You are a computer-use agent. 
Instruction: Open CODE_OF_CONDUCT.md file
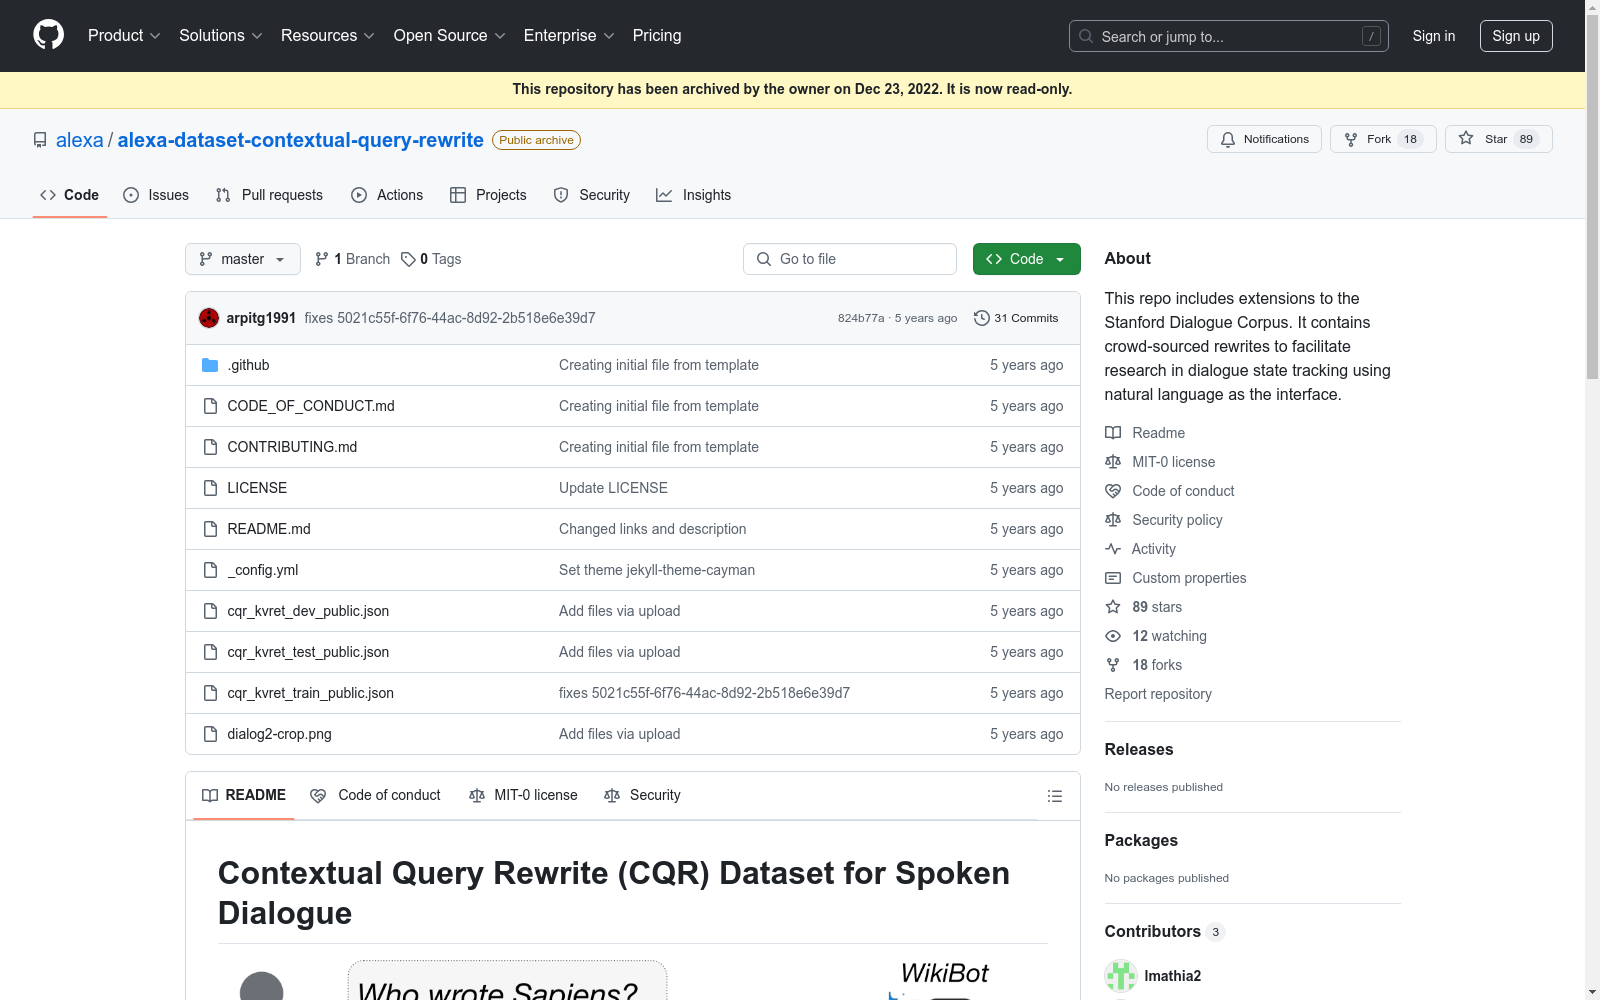tap(311, 406)
